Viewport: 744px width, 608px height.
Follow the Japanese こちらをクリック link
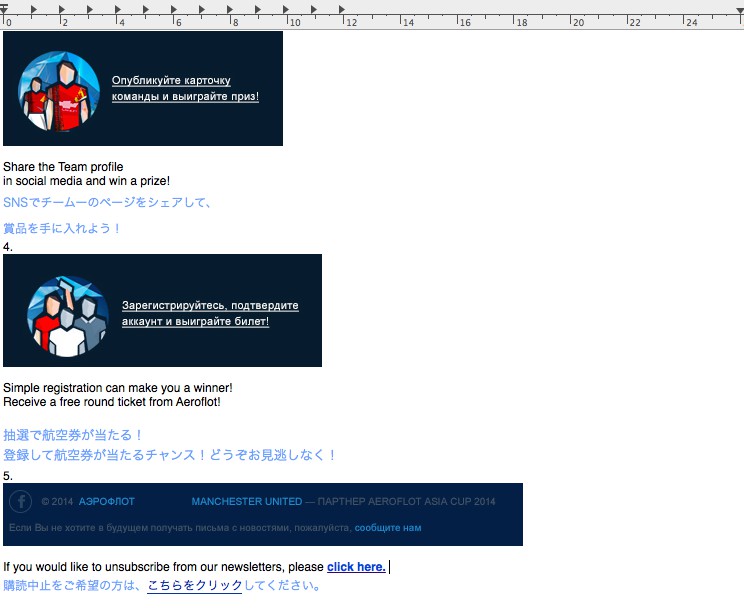[195, 586]
